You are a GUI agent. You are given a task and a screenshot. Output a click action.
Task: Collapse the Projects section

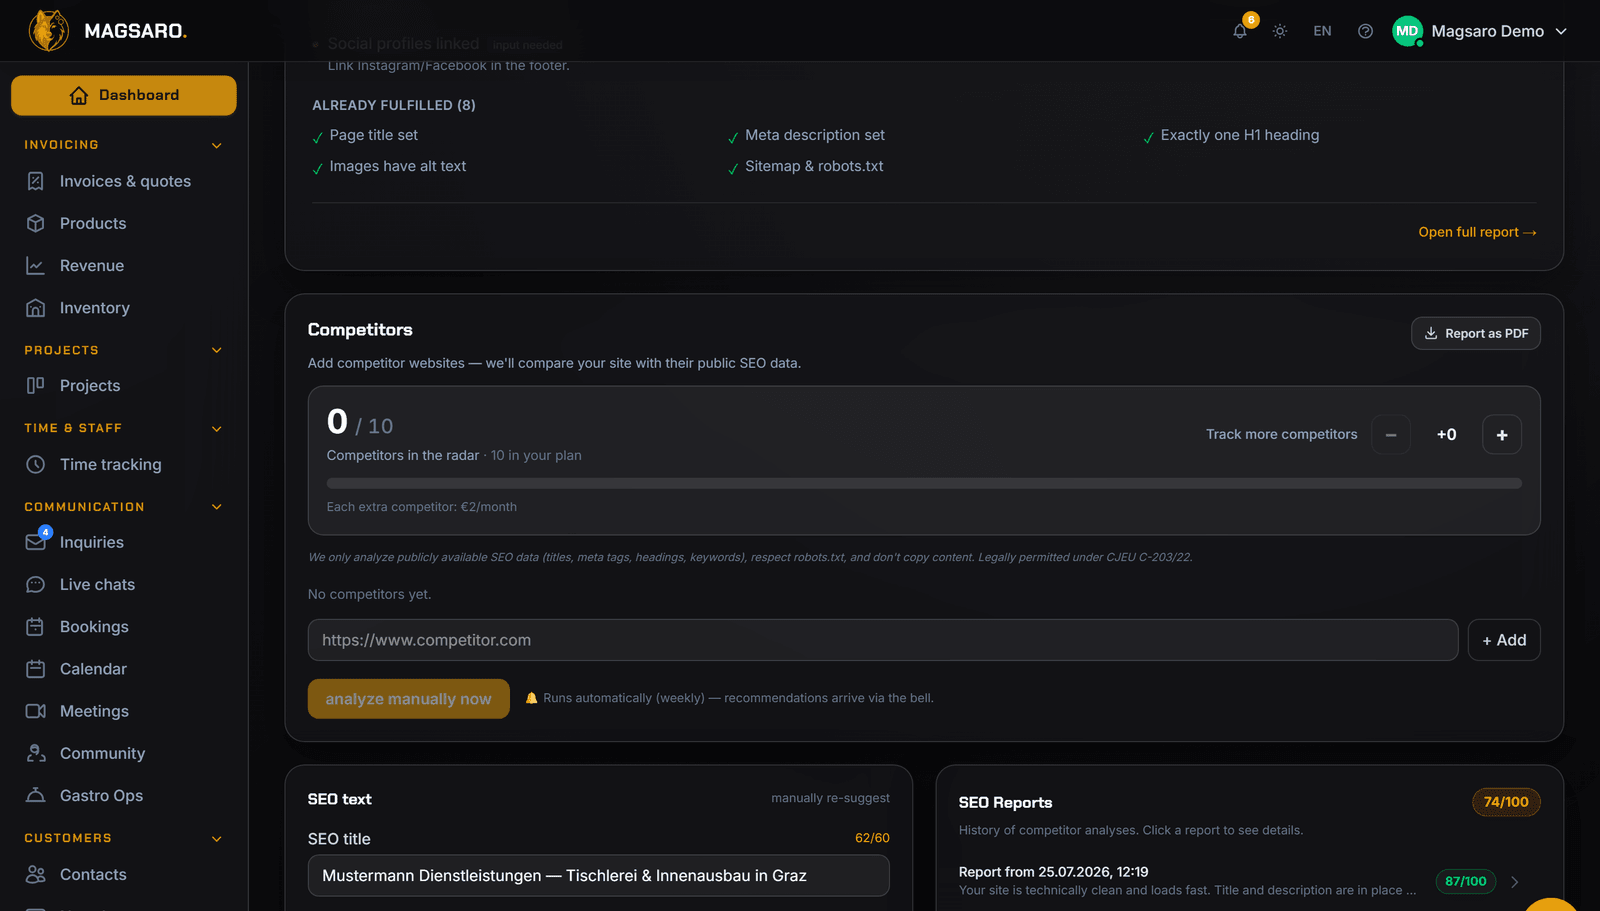(217, 350)
